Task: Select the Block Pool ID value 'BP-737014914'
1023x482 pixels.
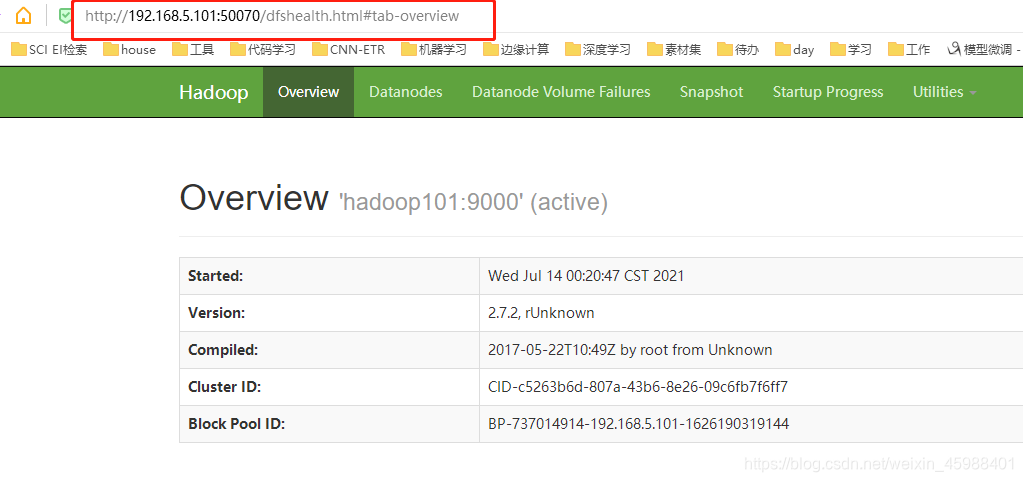Action: (639, 424)
